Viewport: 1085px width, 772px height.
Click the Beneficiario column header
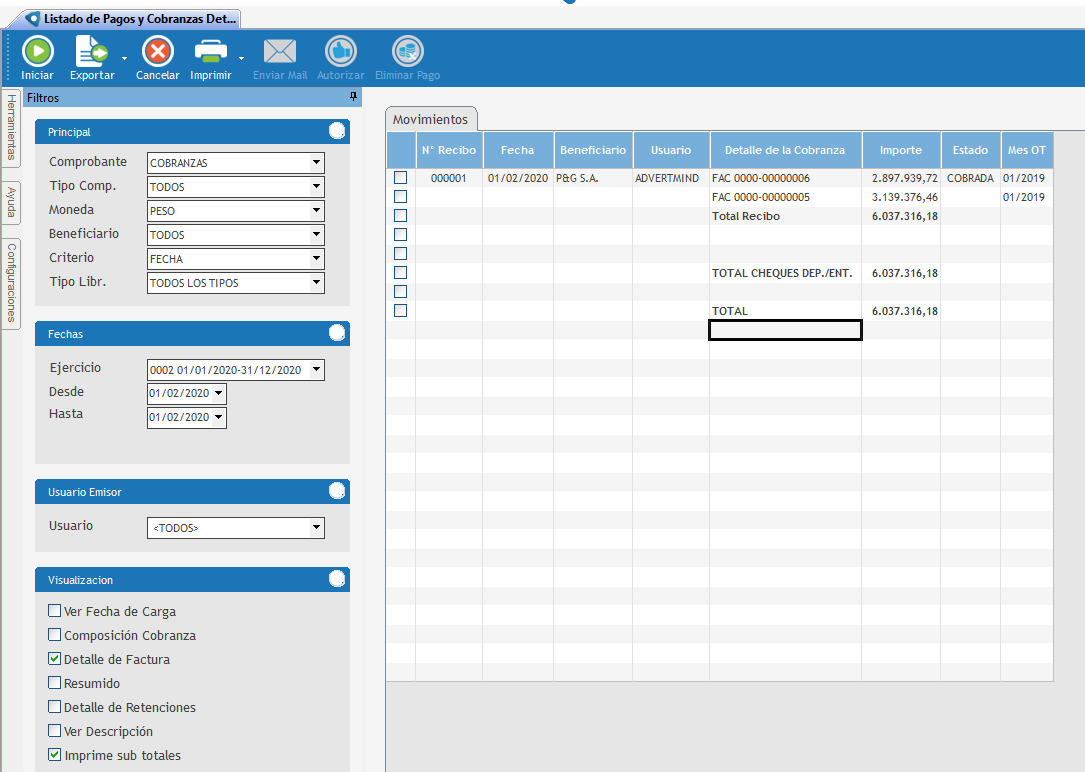[593, 150]
